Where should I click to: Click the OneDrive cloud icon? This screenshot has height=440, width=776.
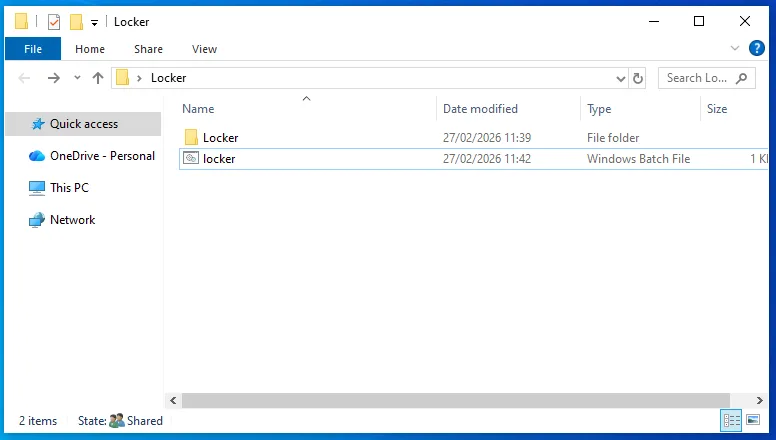click(37, 156)
